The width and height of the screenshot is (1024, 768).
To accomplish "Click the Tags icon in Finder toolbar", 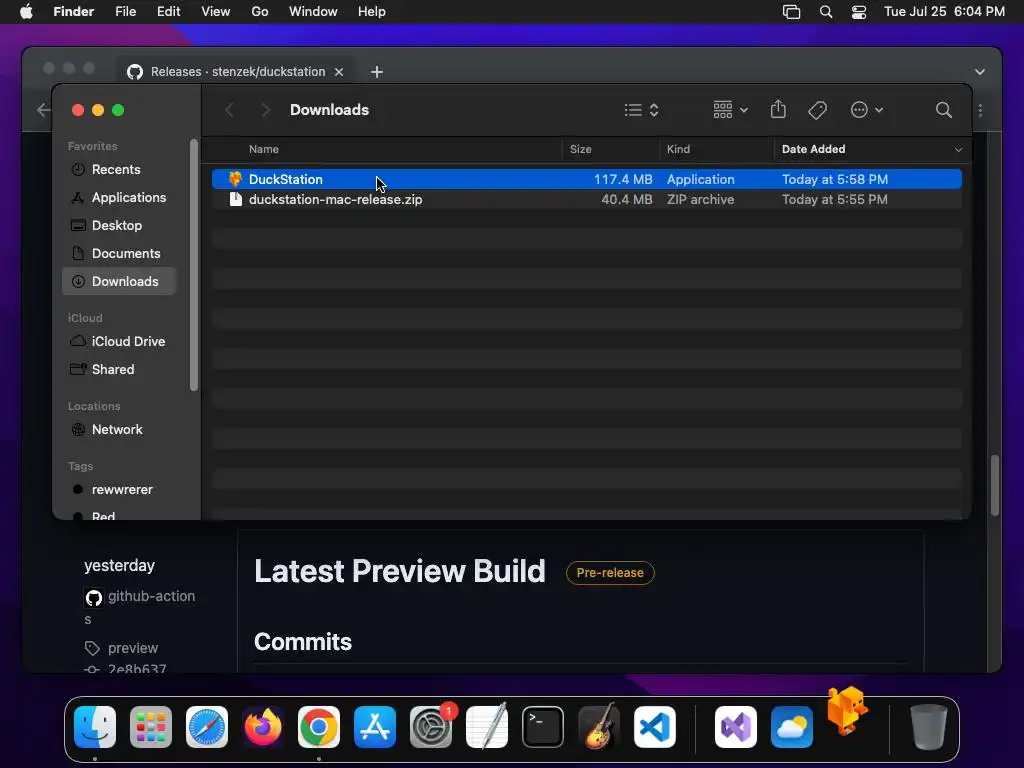I will [817, 110].
